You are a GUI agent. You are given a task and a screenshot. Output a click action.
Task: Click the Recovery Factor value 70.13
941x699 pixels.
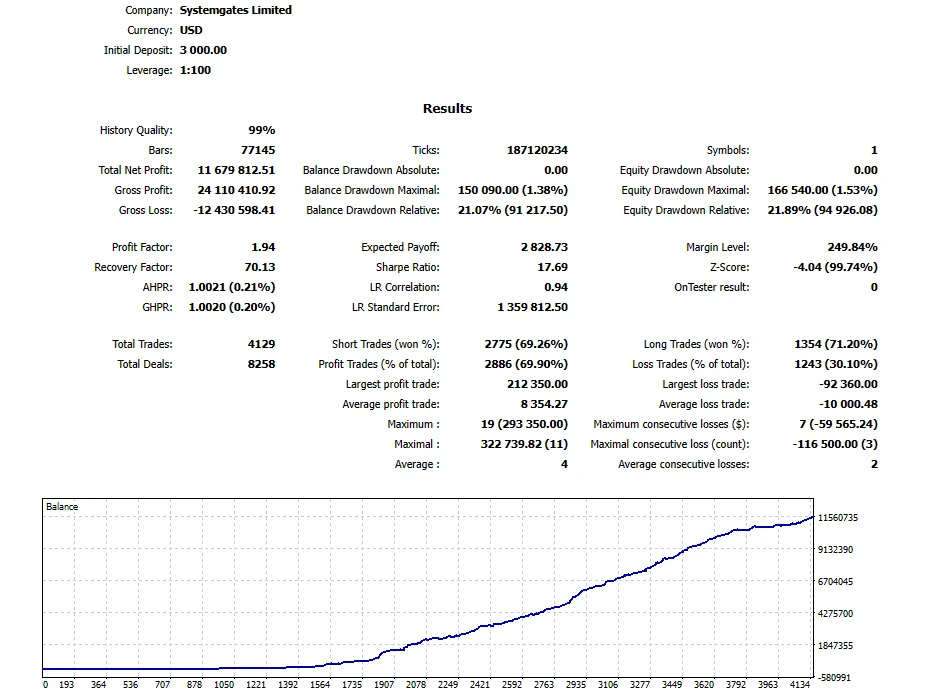260,267
